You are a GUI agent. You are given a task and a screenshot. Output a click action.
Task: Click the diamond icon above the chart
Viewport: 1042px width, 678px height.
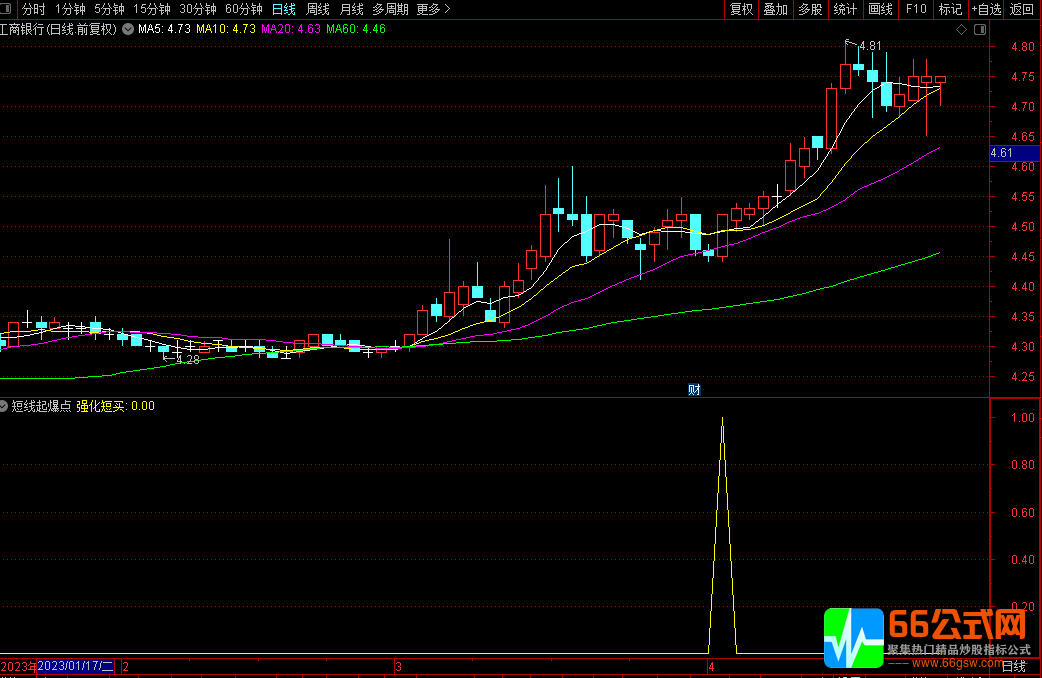[x=961, y=29]
